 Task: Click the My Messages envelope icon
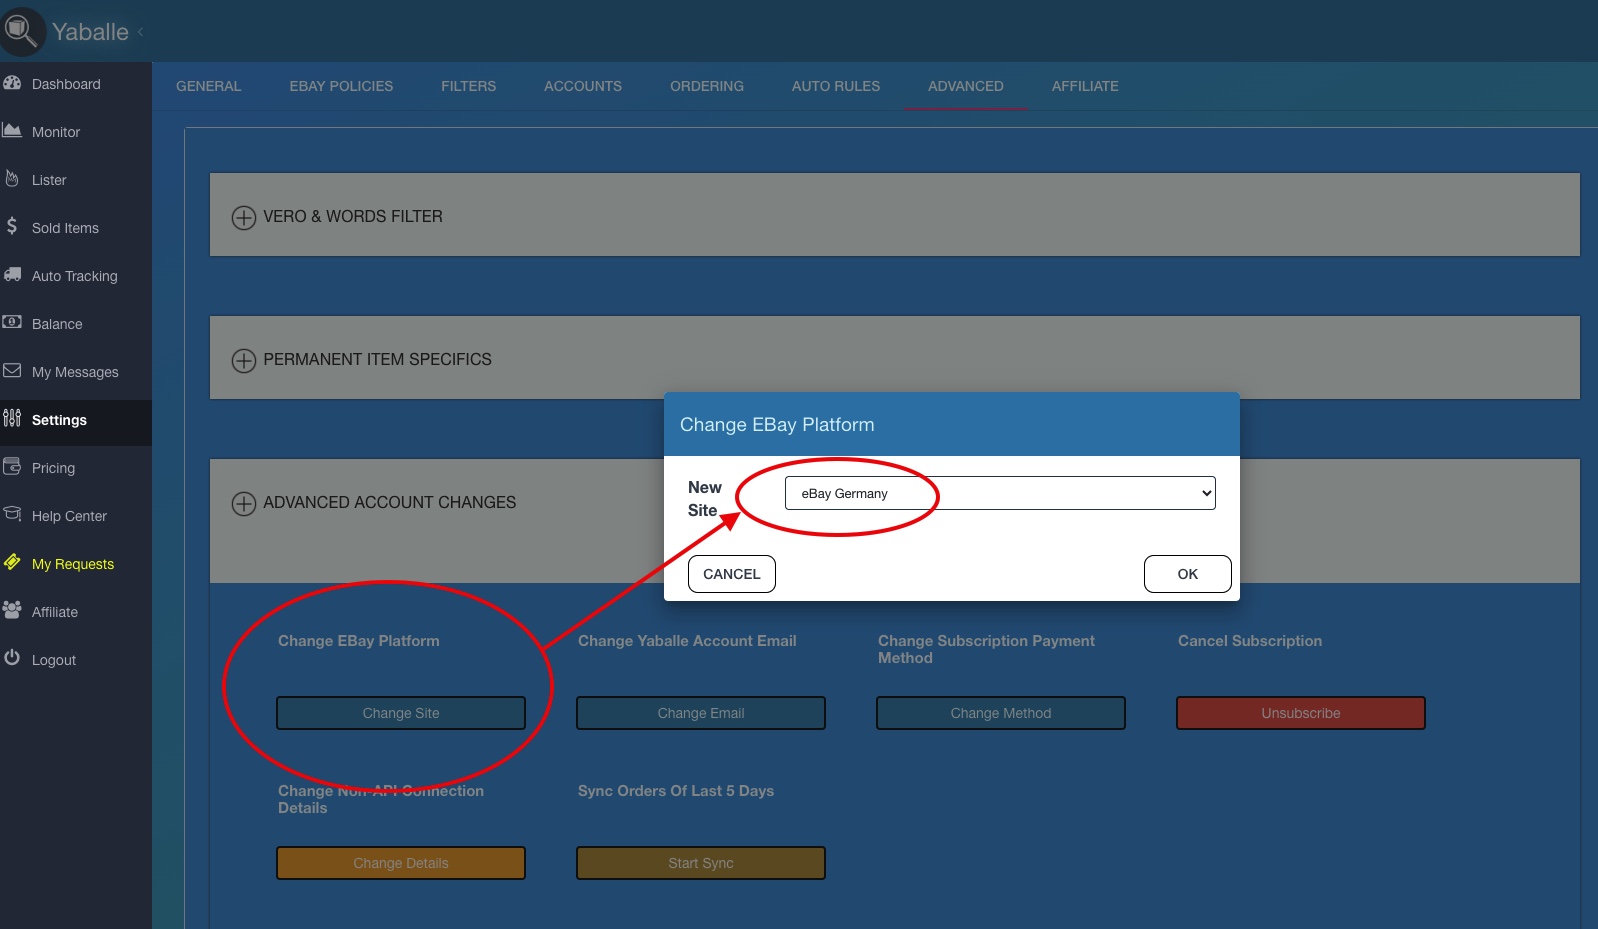pyautogui.click(x=12, y=370)
